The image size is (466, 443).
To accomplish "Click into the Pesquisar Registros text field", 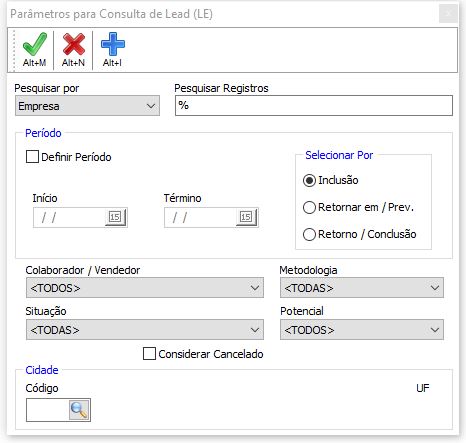I will point(314,106).
